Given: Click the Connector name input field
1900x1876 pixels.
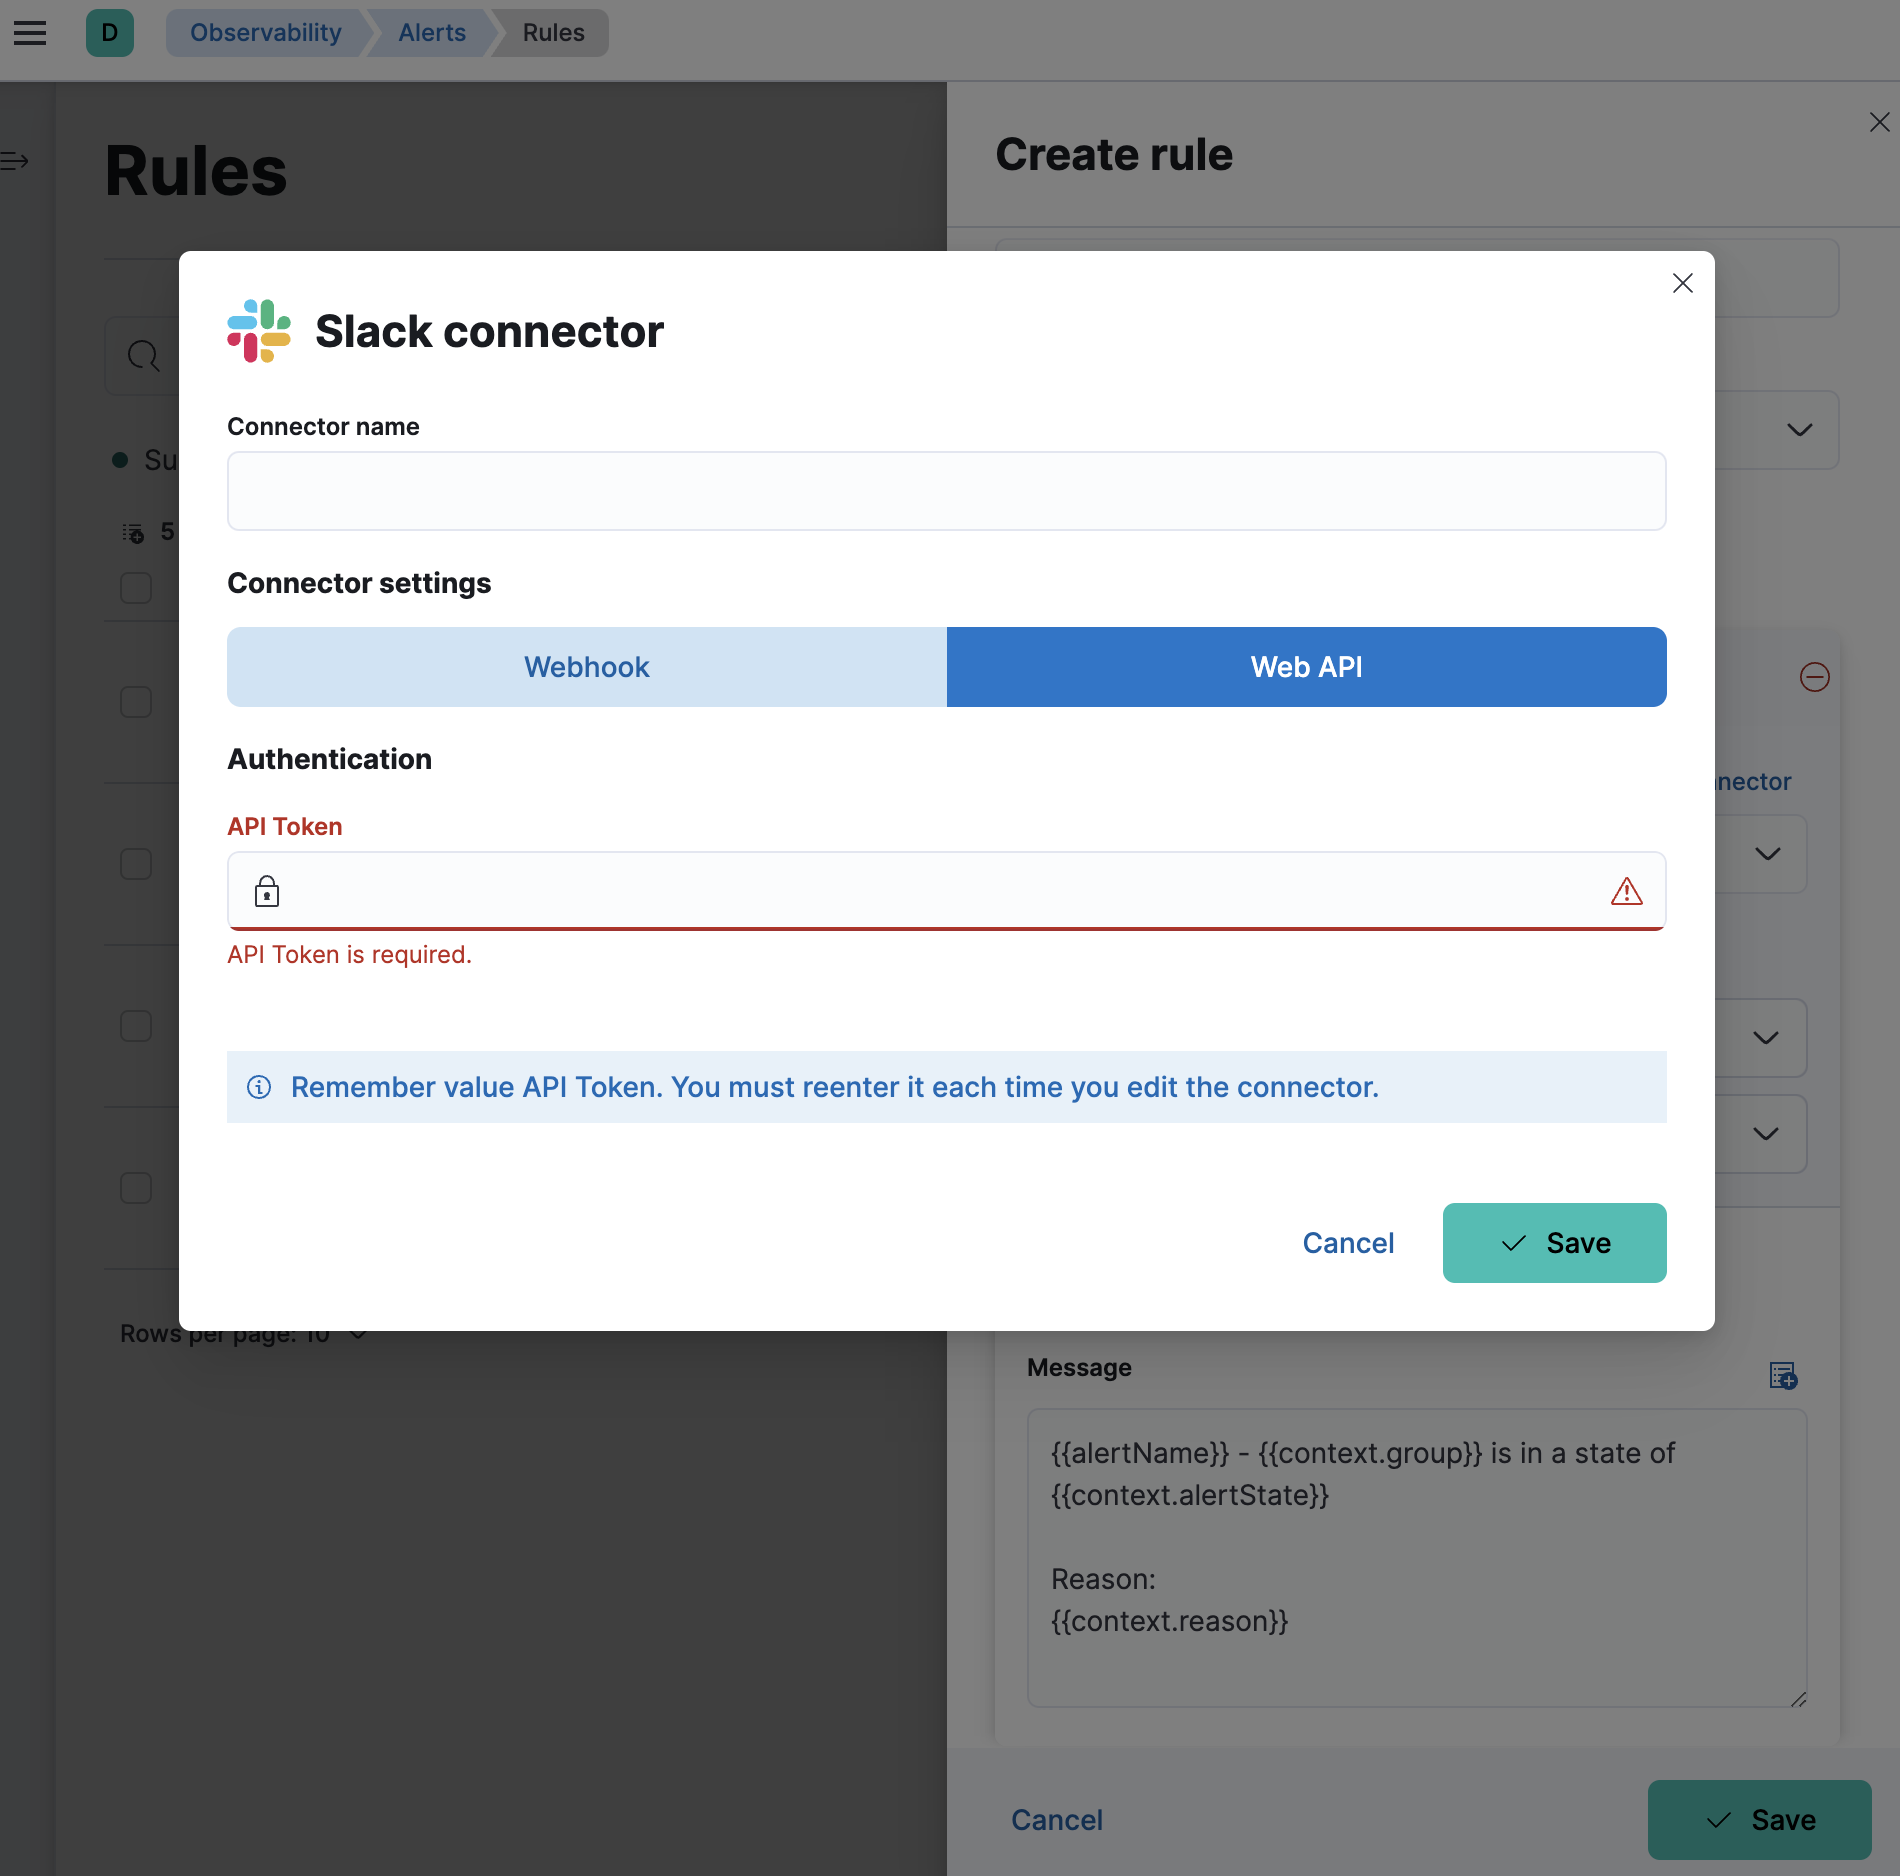Looking at the screenshot, I should click(x=945, y=490).
